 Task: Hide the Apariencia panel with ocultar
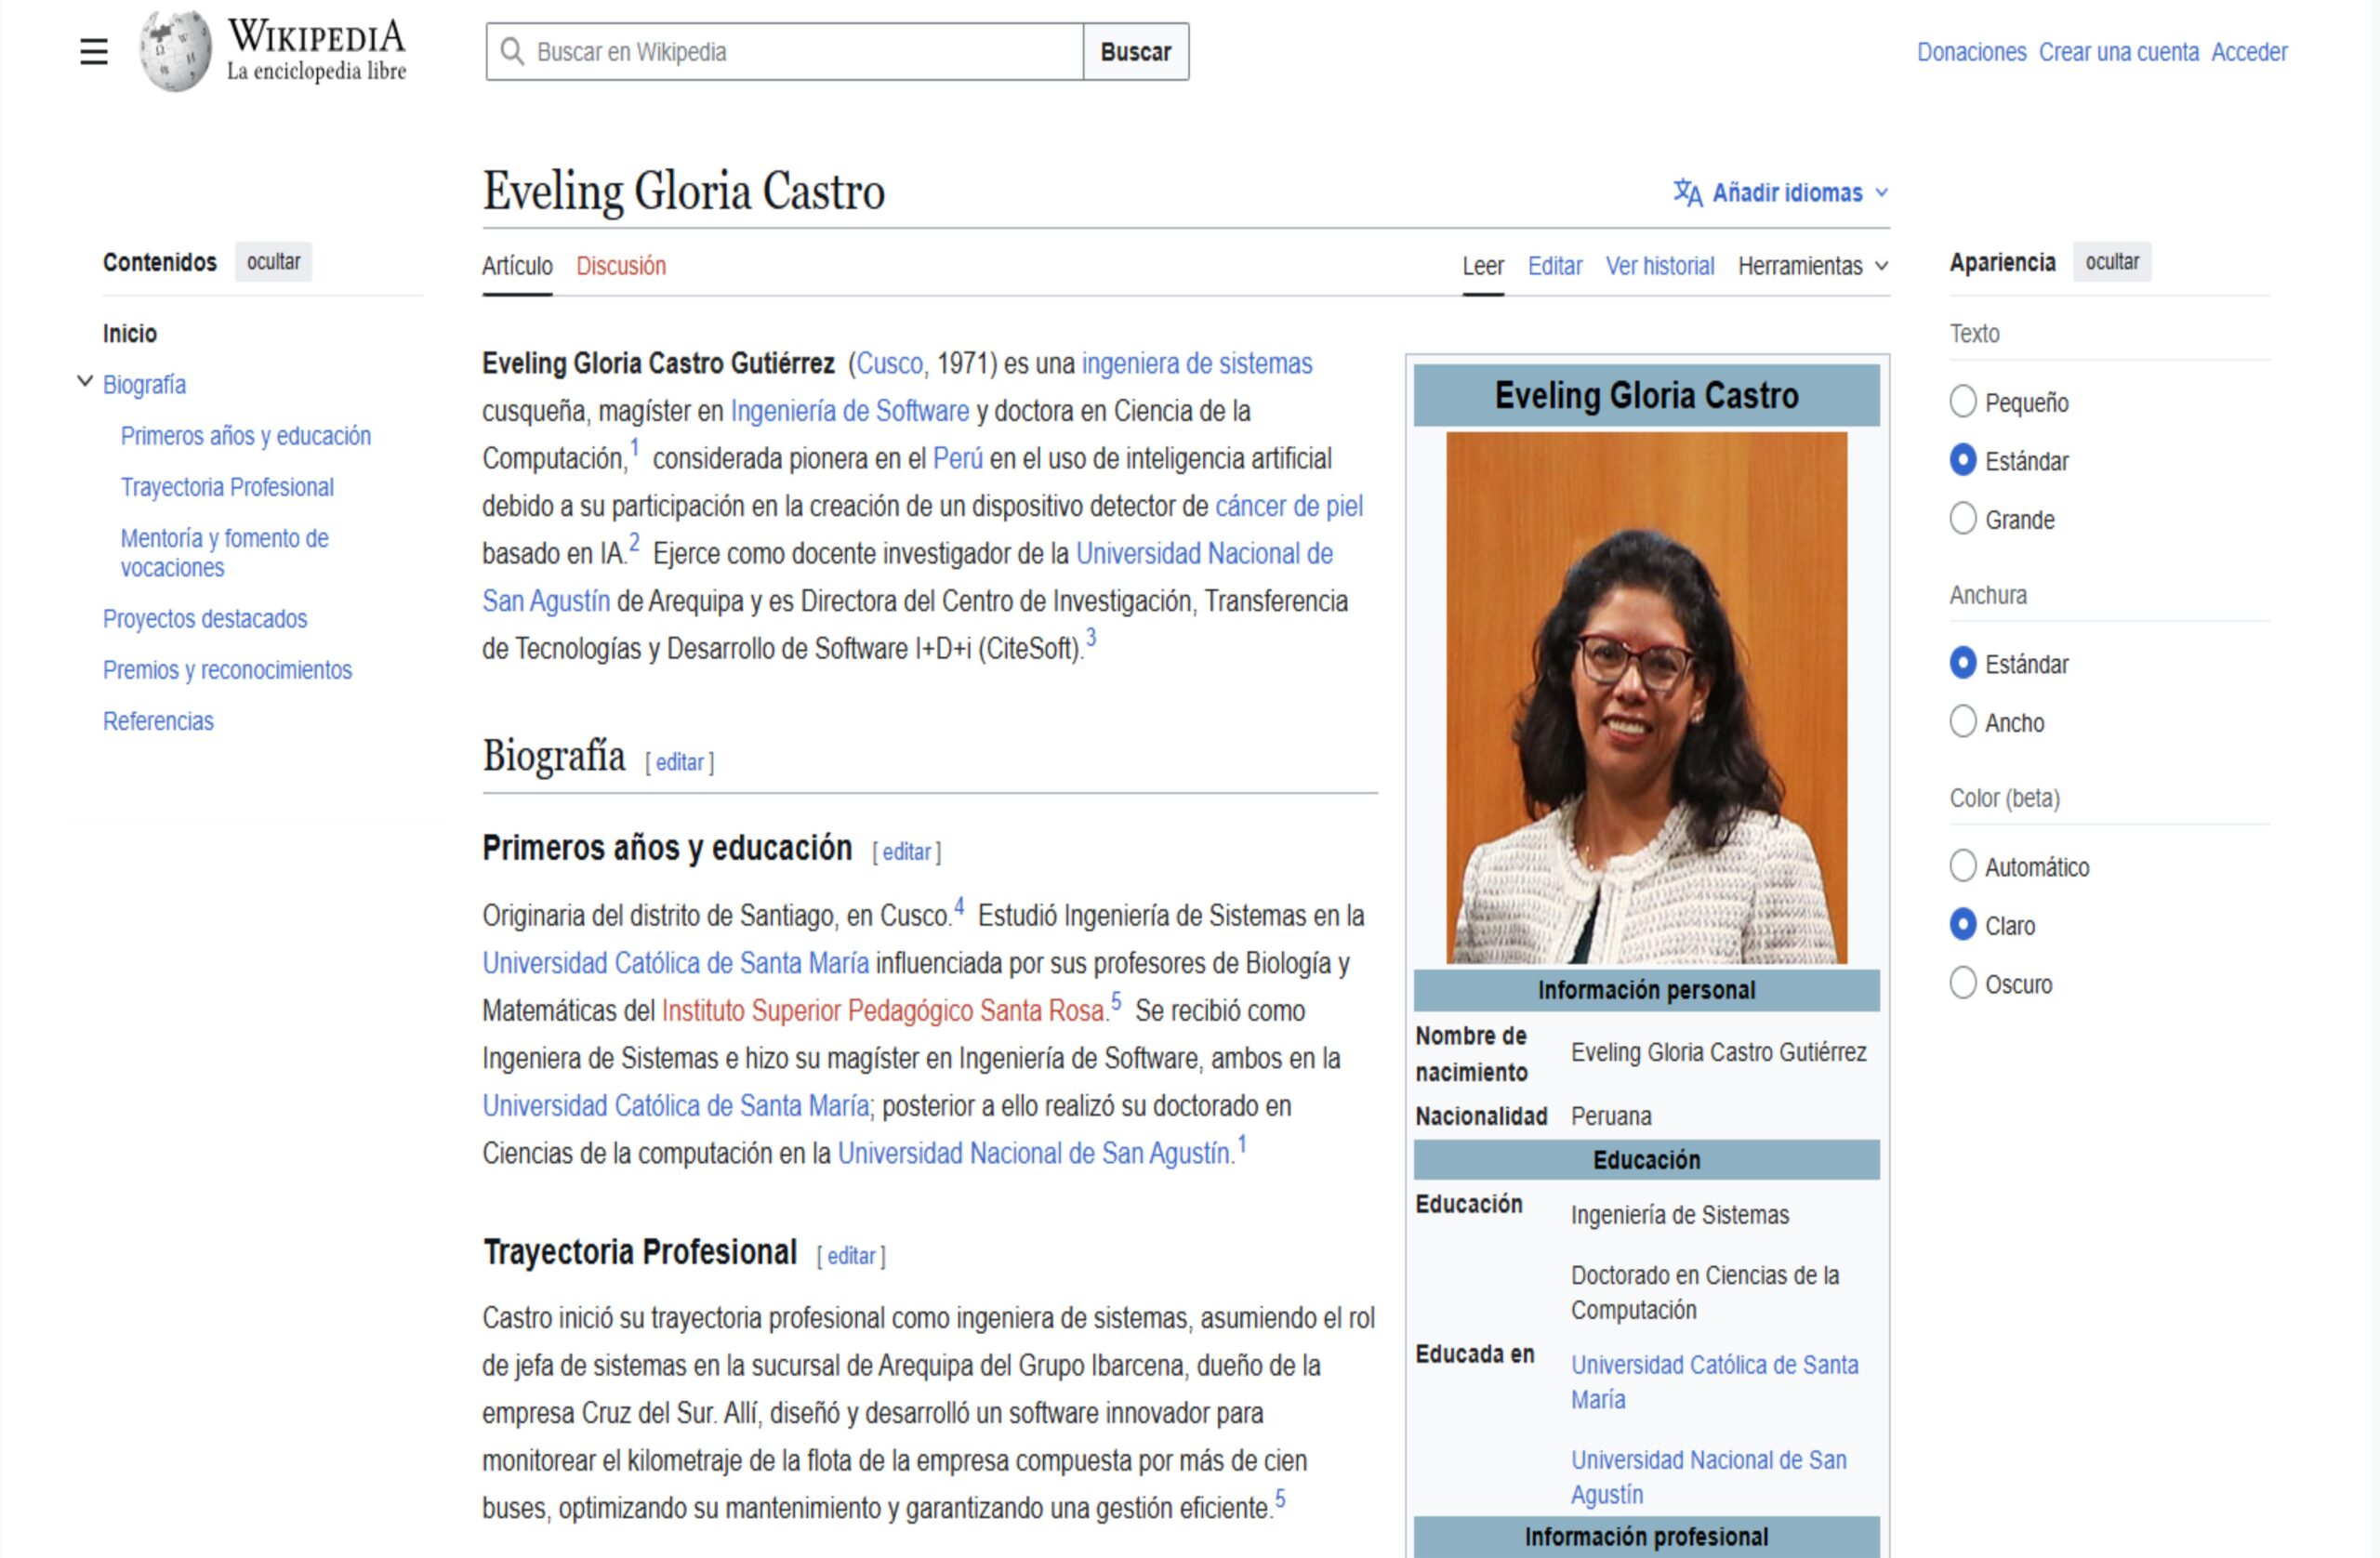point(2111,262)
